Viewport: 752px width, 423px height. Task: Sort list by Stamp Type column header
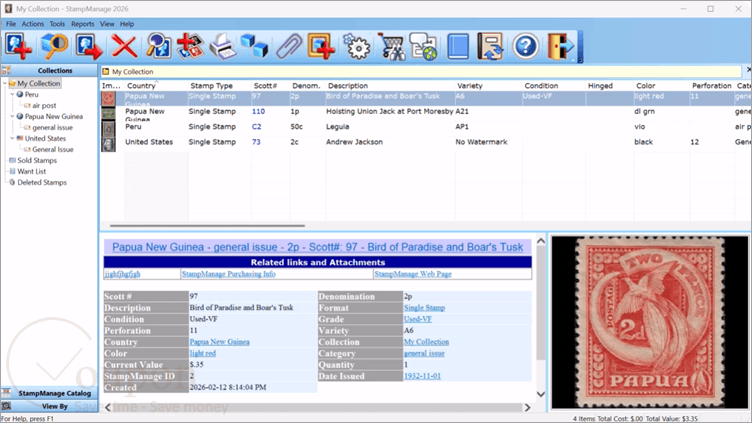click(219, 86)
